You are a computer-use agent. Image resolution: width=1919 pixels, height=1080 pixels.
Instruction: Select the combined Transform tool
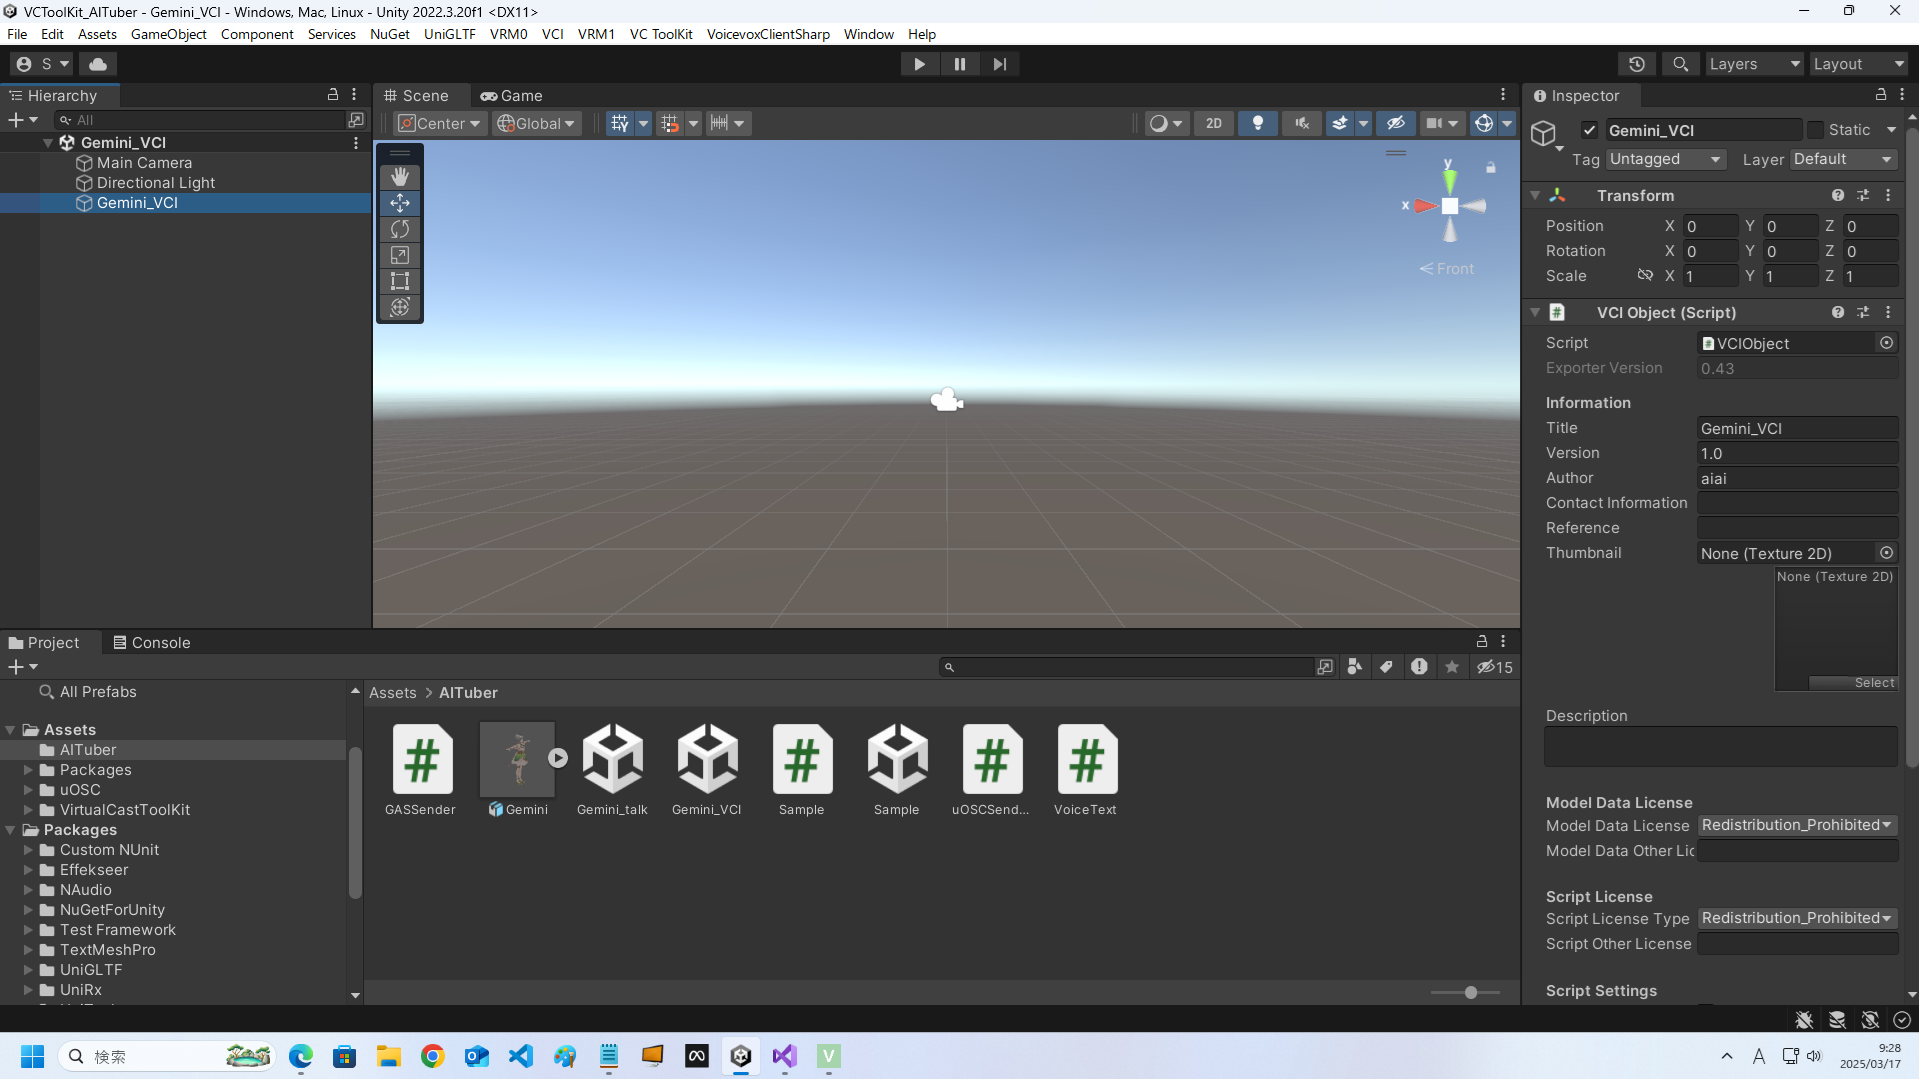pos(400,307)
